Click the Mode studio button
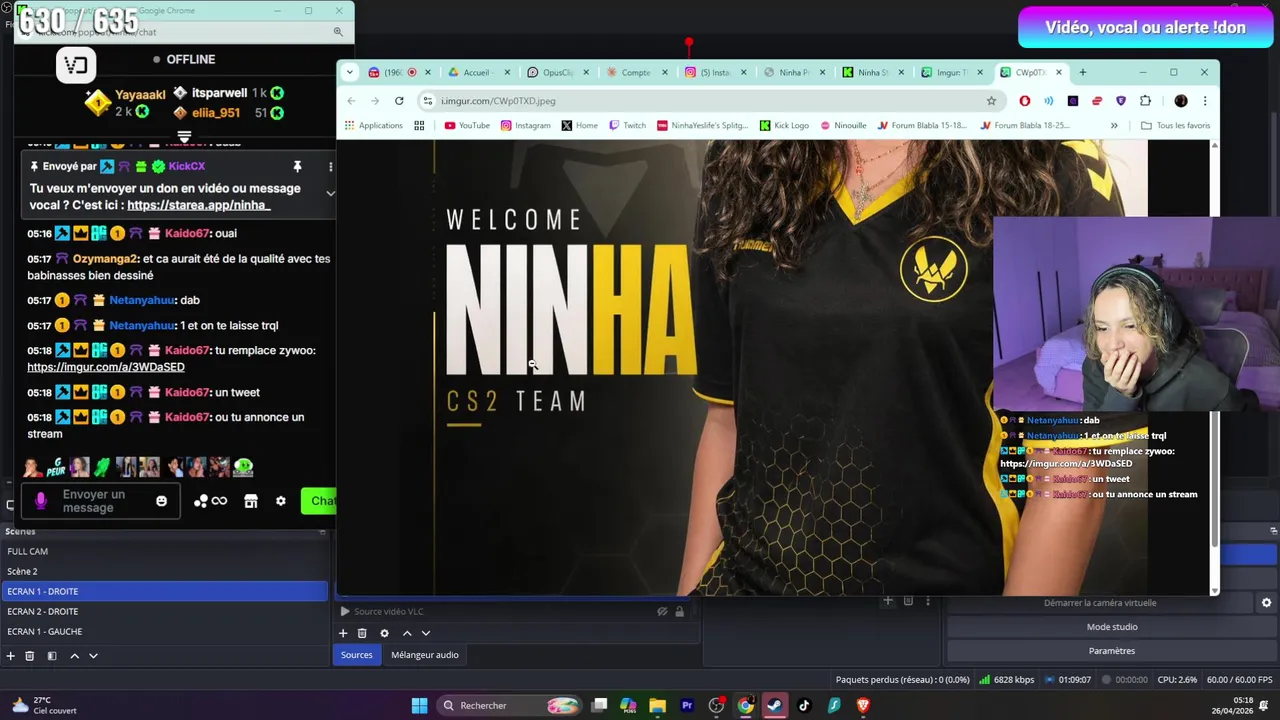Screen dimensions: 1280x720 1112,627
